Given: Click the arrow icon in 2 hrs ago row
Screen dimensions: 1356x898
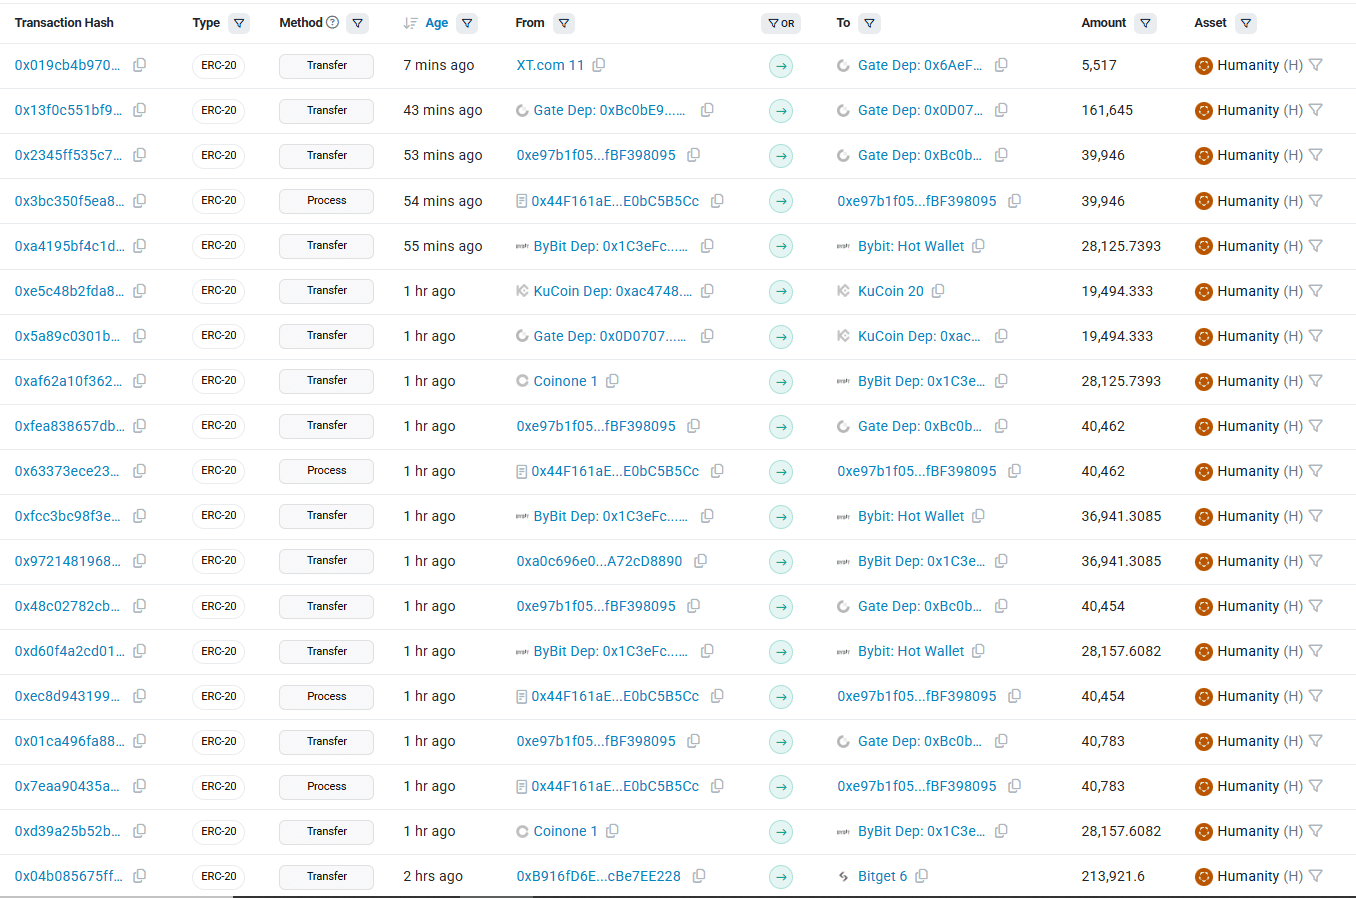Looking at the screenshot, I should tap(781, 877).
